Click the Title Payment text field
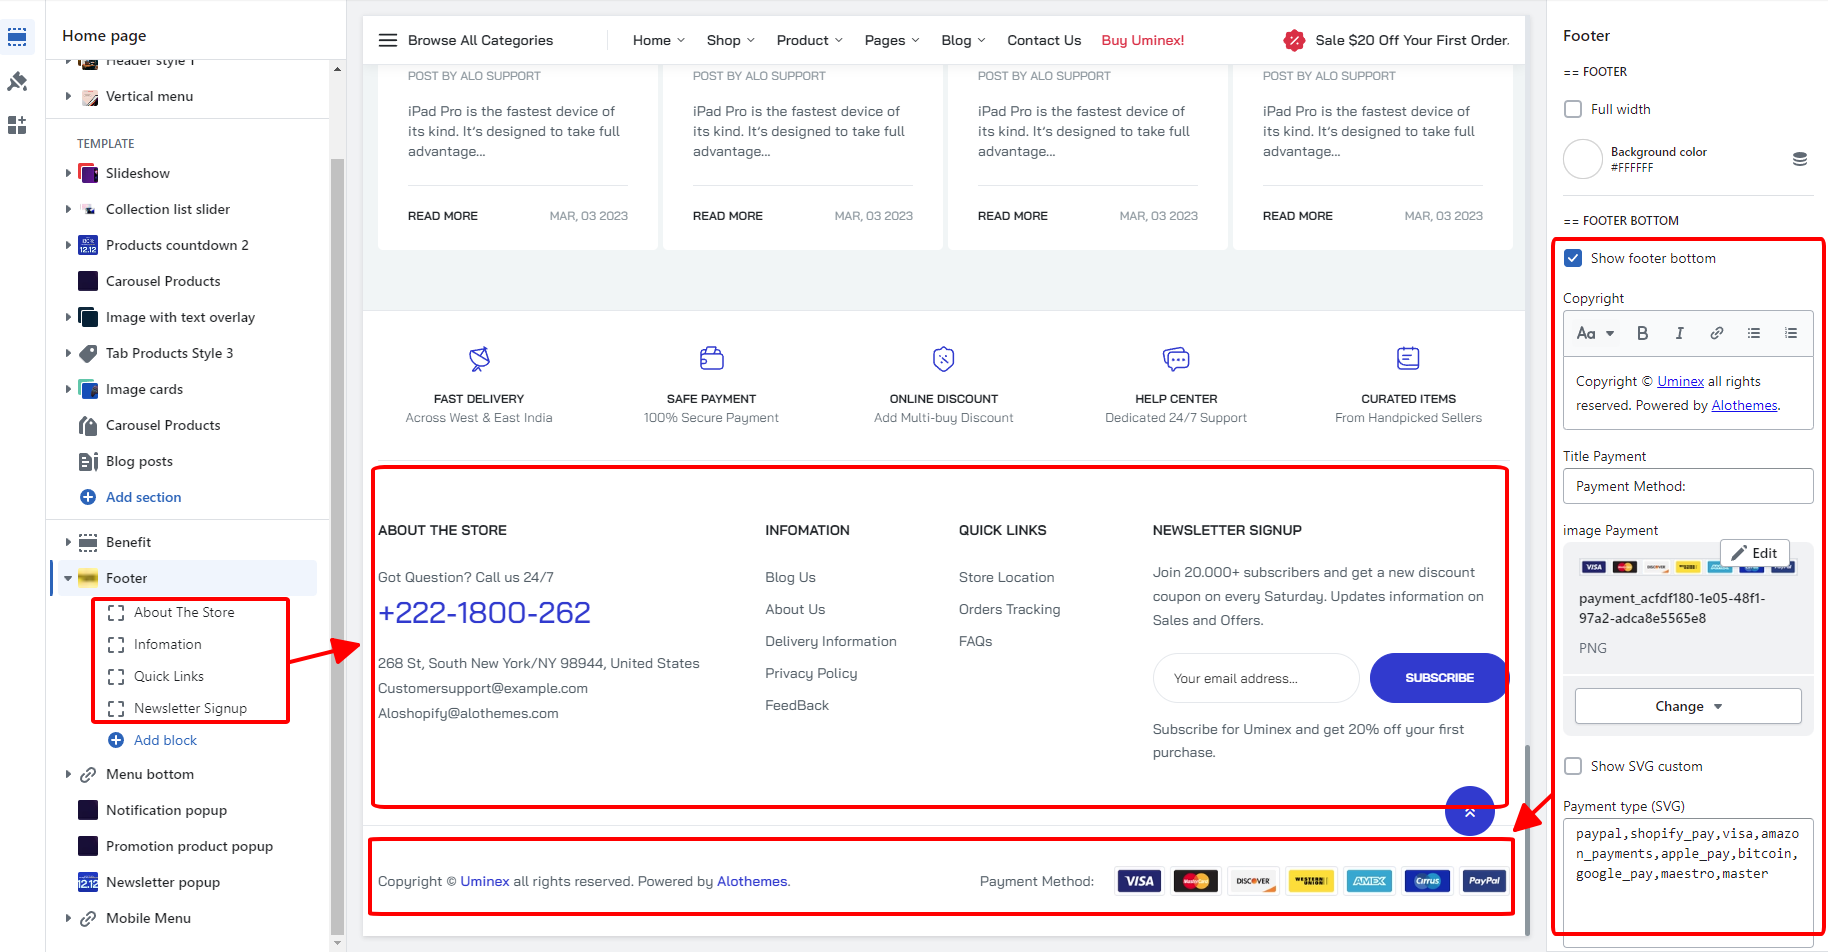Image resolution: width=1828 pixels, height=952 pixels. (1687, 486)
